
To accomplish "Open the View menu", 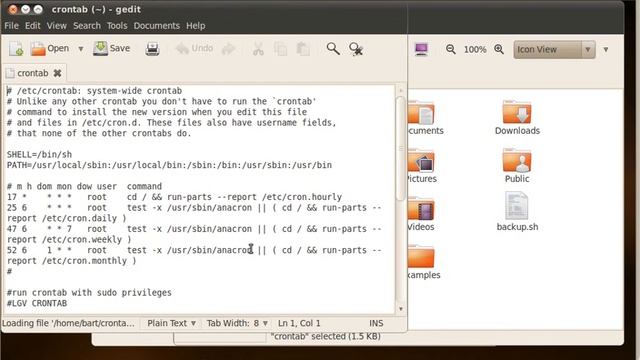I will (56, 26).
